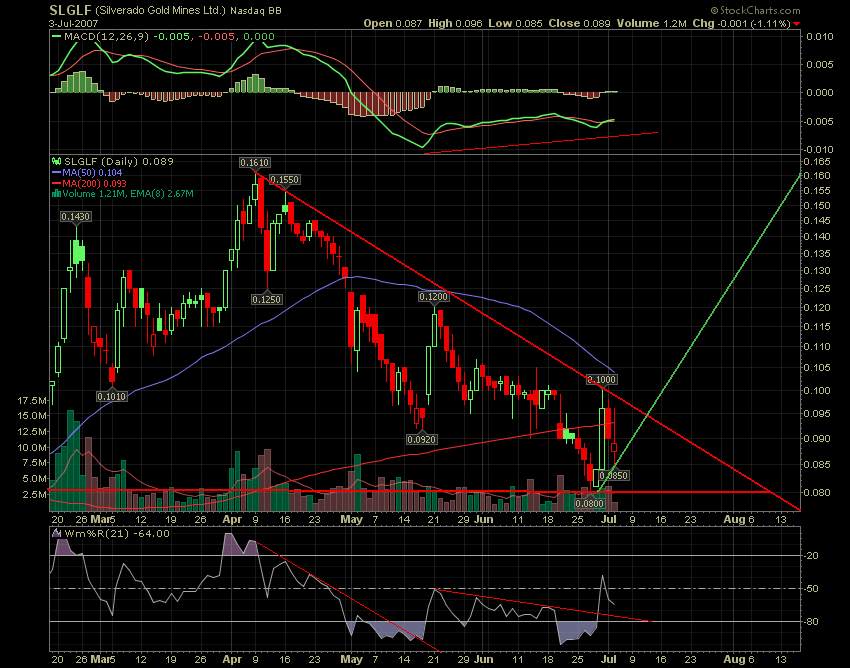Click -20 on the Wm%R axis

[812, 556]
